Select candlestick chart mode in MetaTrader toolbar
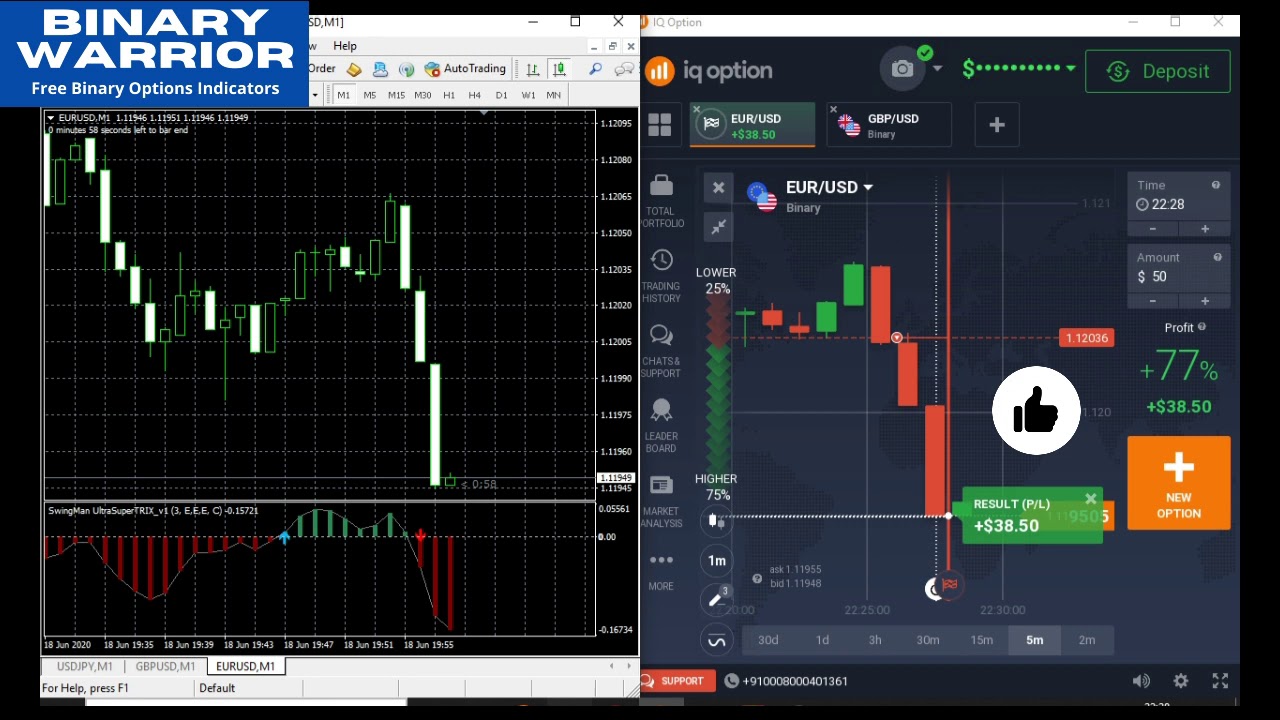The width and height of the screenshot is (1280, 720). (x=559, y=69)
